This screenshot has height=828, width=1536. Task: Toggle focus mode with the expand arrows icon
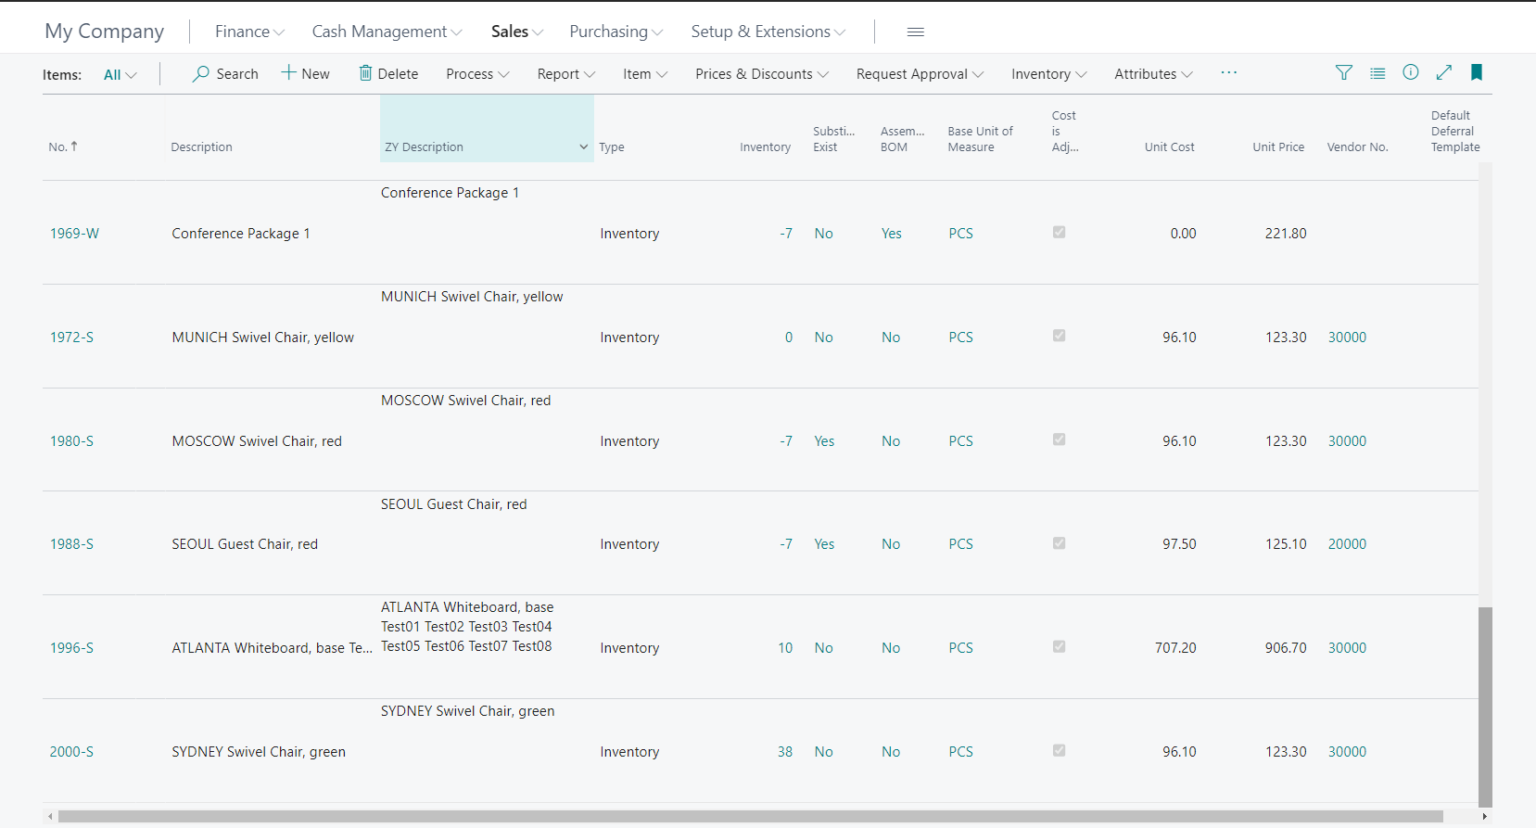1444,72
